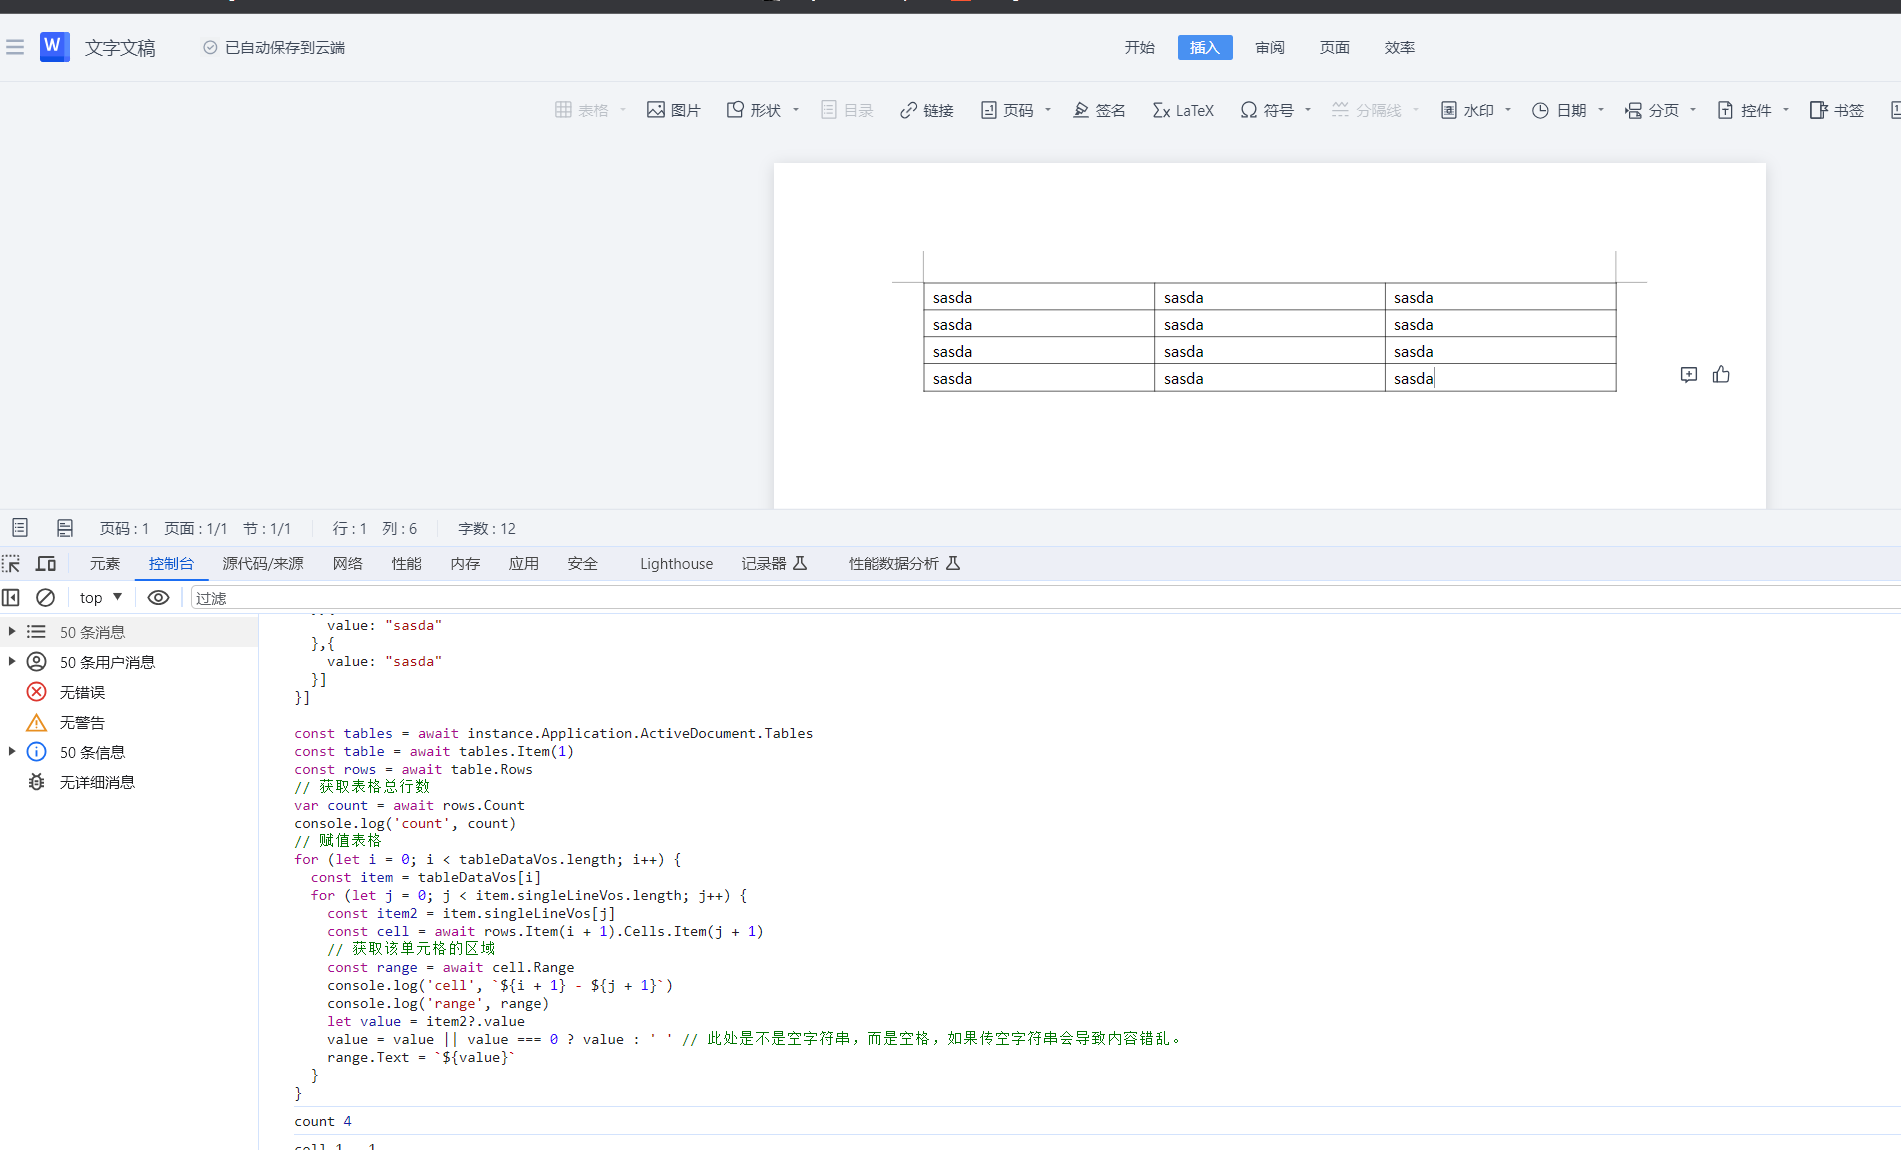Screen dimensions: 1901x1150
Task: Toggle the DevTools device toolbar icon
Action: (x=46, y=564)
